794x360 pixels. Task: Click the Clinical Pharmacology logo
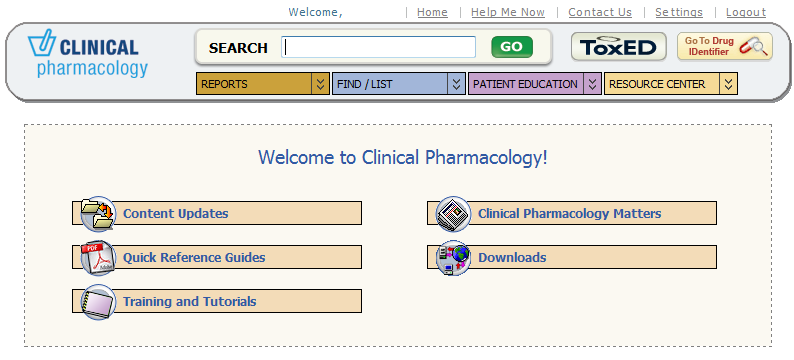click(88, 54)
